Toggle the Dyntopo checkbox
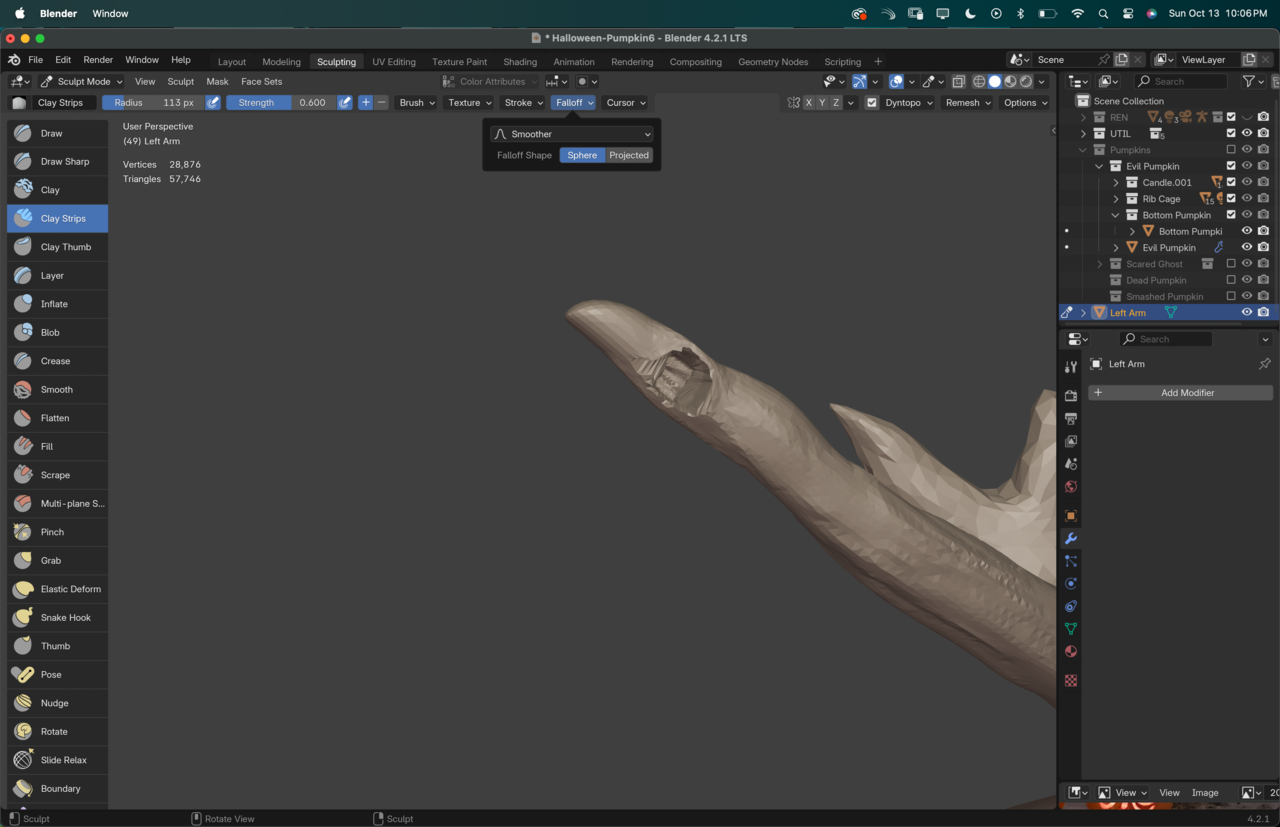 872,102
